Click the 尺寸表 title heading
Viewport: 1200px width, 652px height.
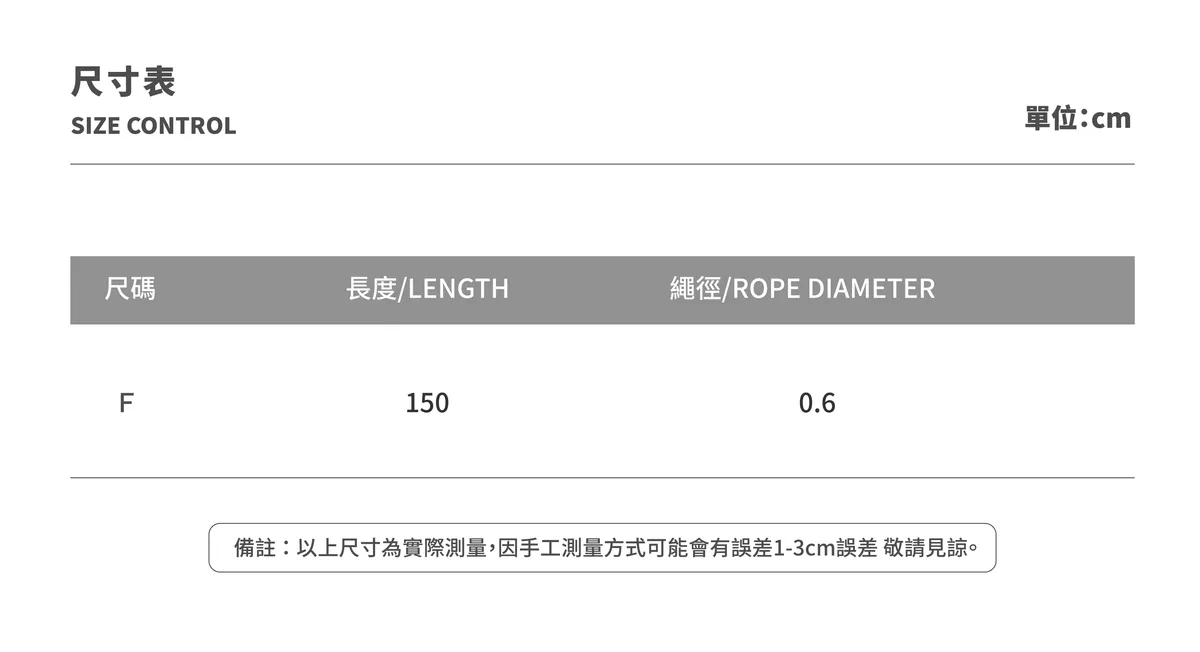[123, 82]
